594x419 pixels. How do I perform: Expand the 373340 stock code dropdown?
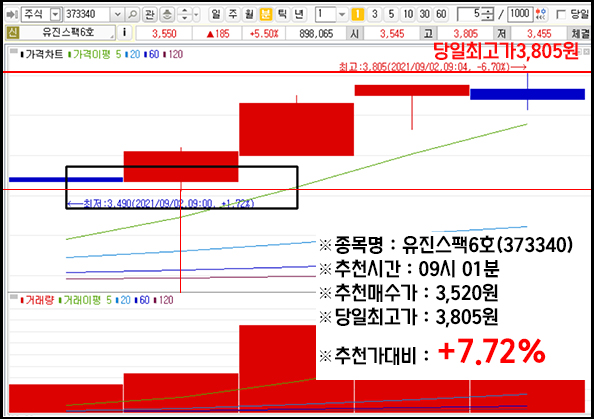pos(117,15)
